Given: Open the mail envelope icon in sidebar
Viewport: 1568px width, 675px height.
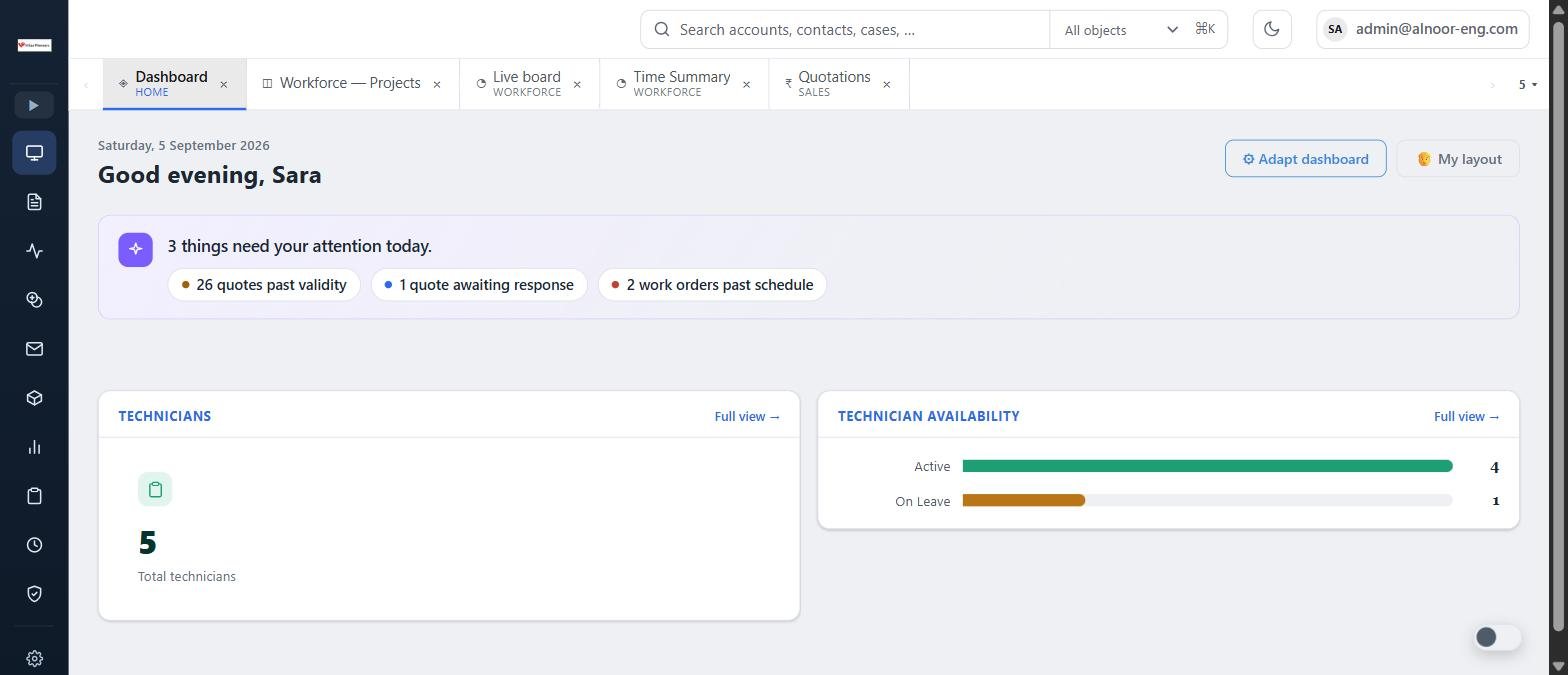Looking at the screenshot, I should pyautogui.click(x=34, y=349).
